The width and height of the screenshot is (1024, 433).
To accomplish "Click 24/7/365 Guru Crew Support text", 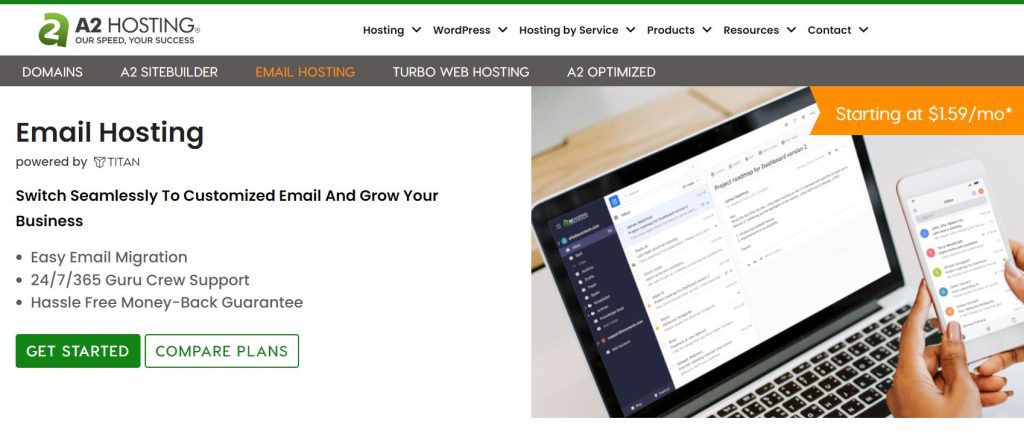I will point(140,280).
